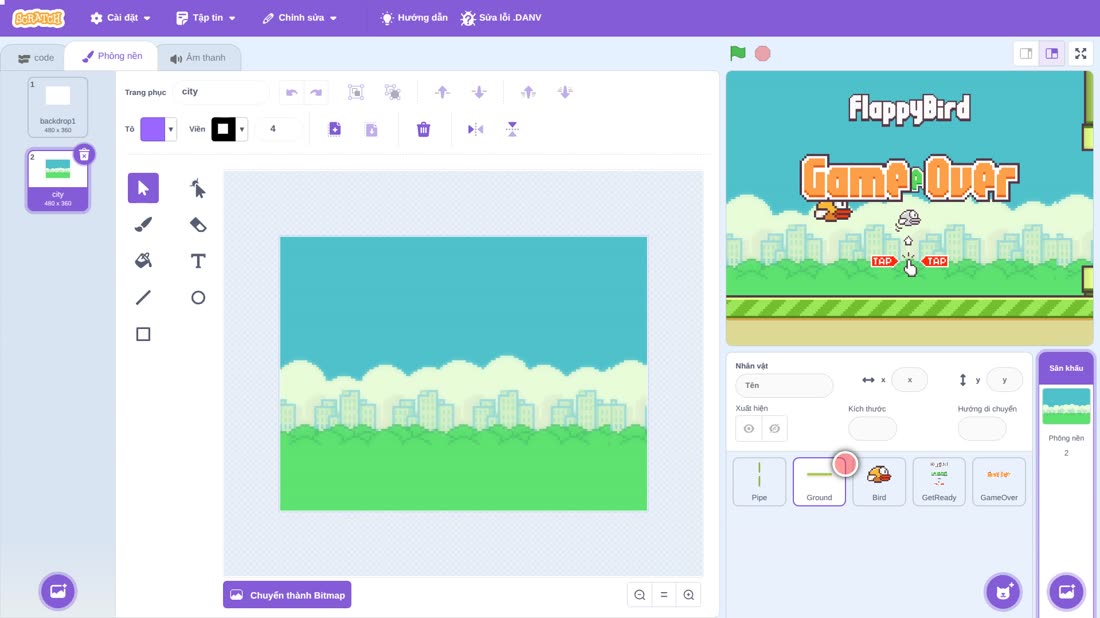Toggle sprite visibility to hidden
1100x618 pixels.
pyautogui.click(x=774, y=429)
